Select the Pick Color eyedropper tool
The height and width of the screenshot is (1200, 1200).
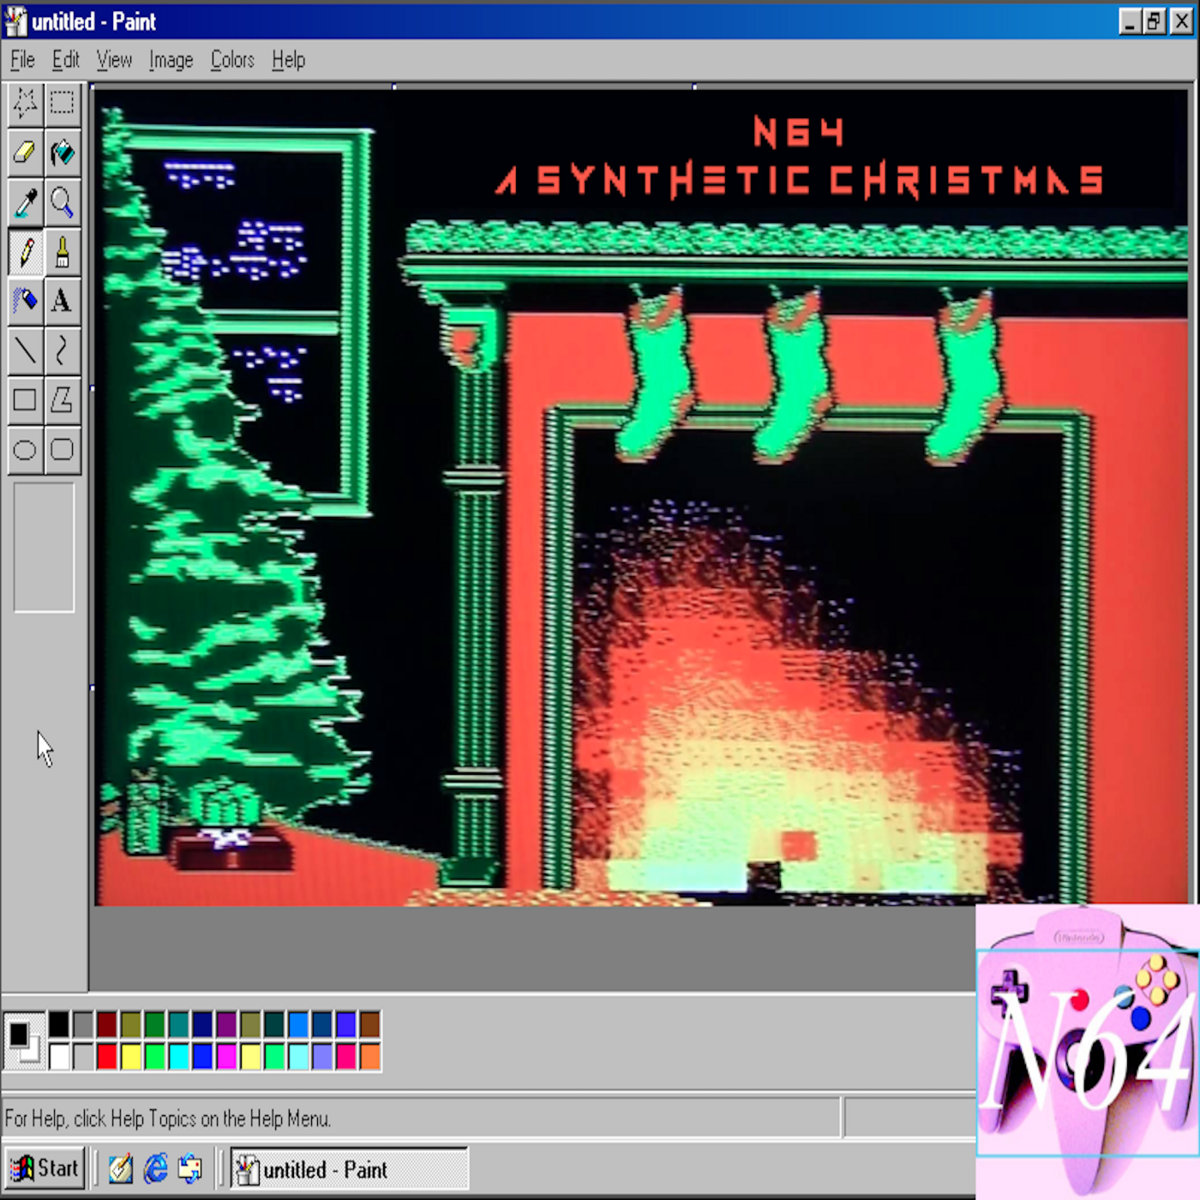pyautogui.click(x=25, y=202)
